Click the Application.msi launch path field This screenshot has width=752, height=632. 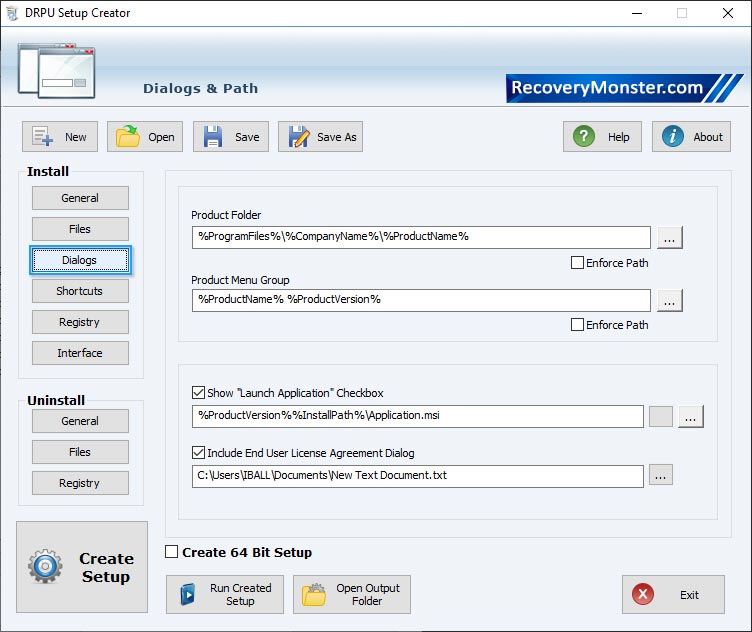pyautogui.click(x=418, y=416)
